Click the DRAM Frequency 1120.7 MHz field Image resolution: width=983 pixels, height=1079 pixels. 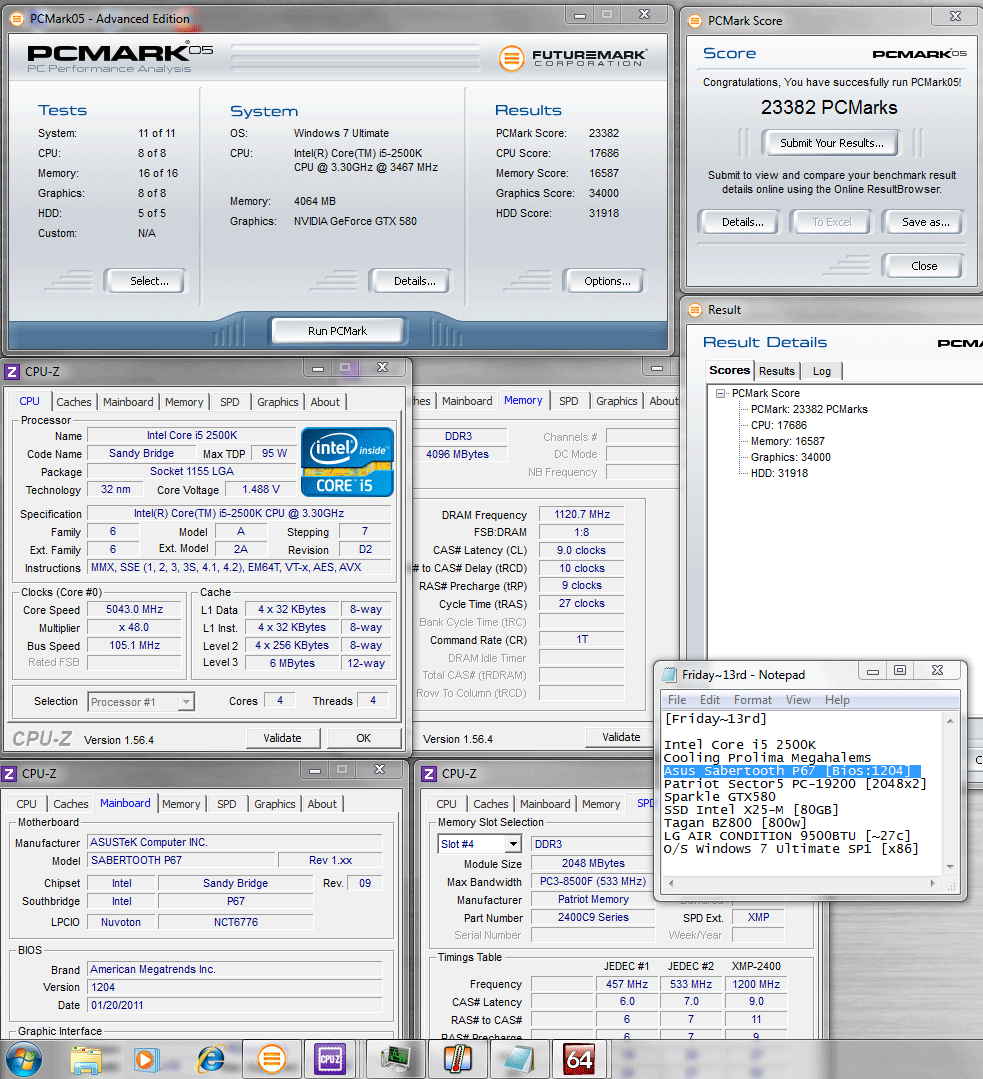pyautogui.click(x=582, y=515)
